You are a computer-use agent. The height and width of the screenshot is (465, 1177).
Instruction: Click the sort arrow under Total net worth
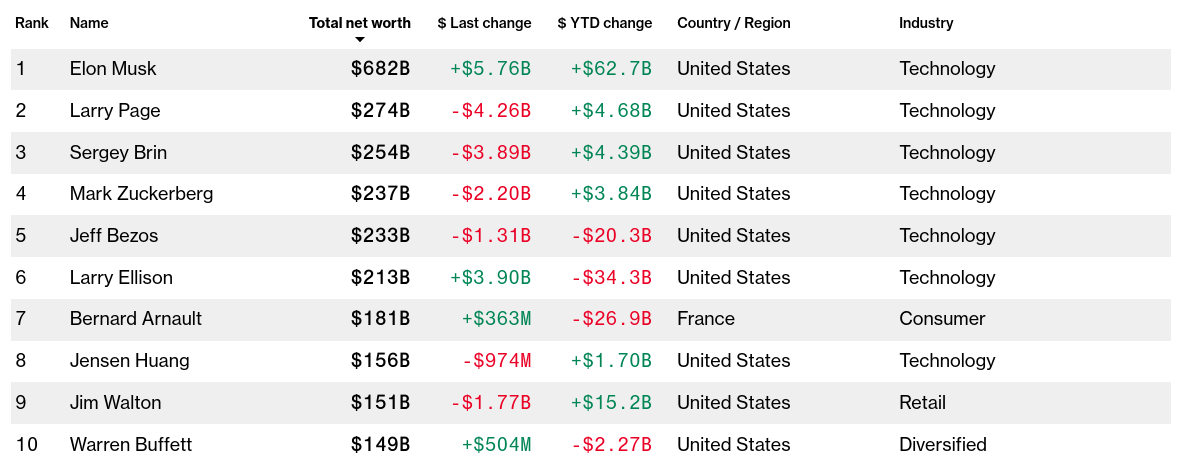coord(360,40)
